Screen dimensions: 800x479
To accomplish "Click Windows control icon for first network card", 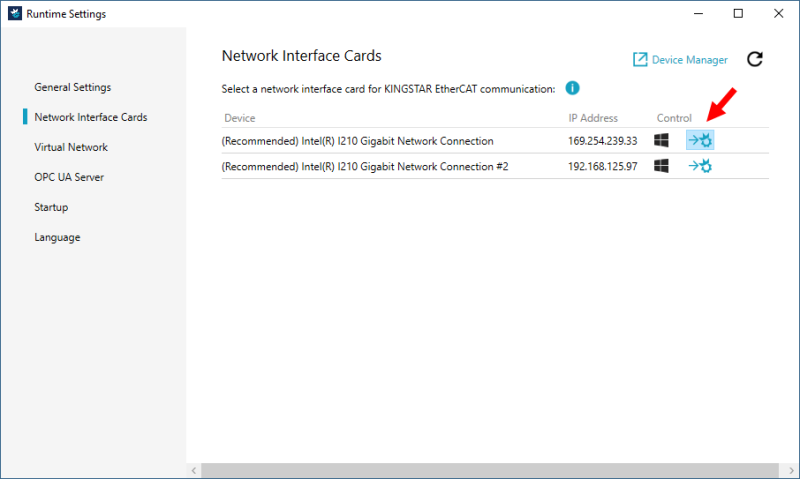I will [661, 141].
